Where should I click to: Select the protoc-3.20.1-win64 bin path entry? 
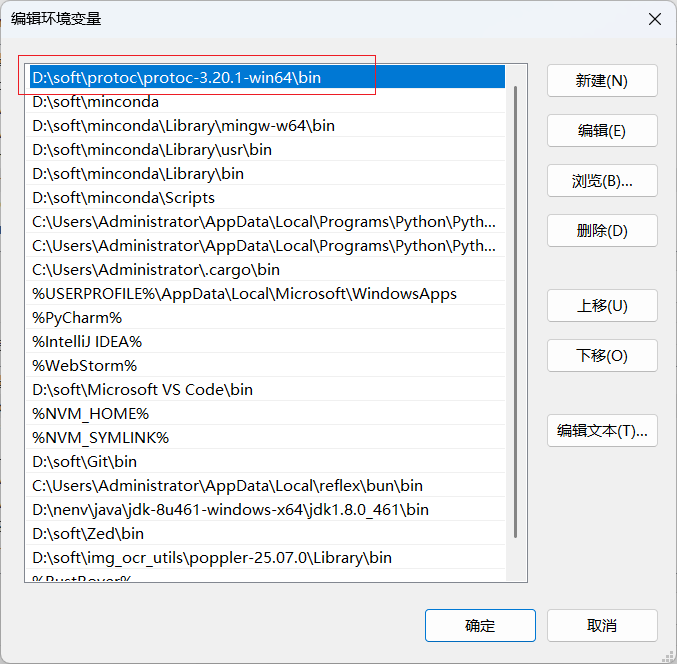[177, 77]
